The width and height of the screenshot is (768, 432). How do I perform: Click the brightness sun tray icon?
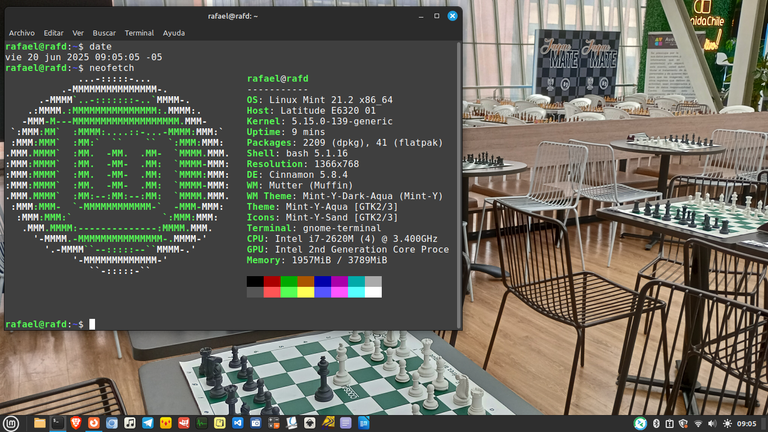[727, 424]
